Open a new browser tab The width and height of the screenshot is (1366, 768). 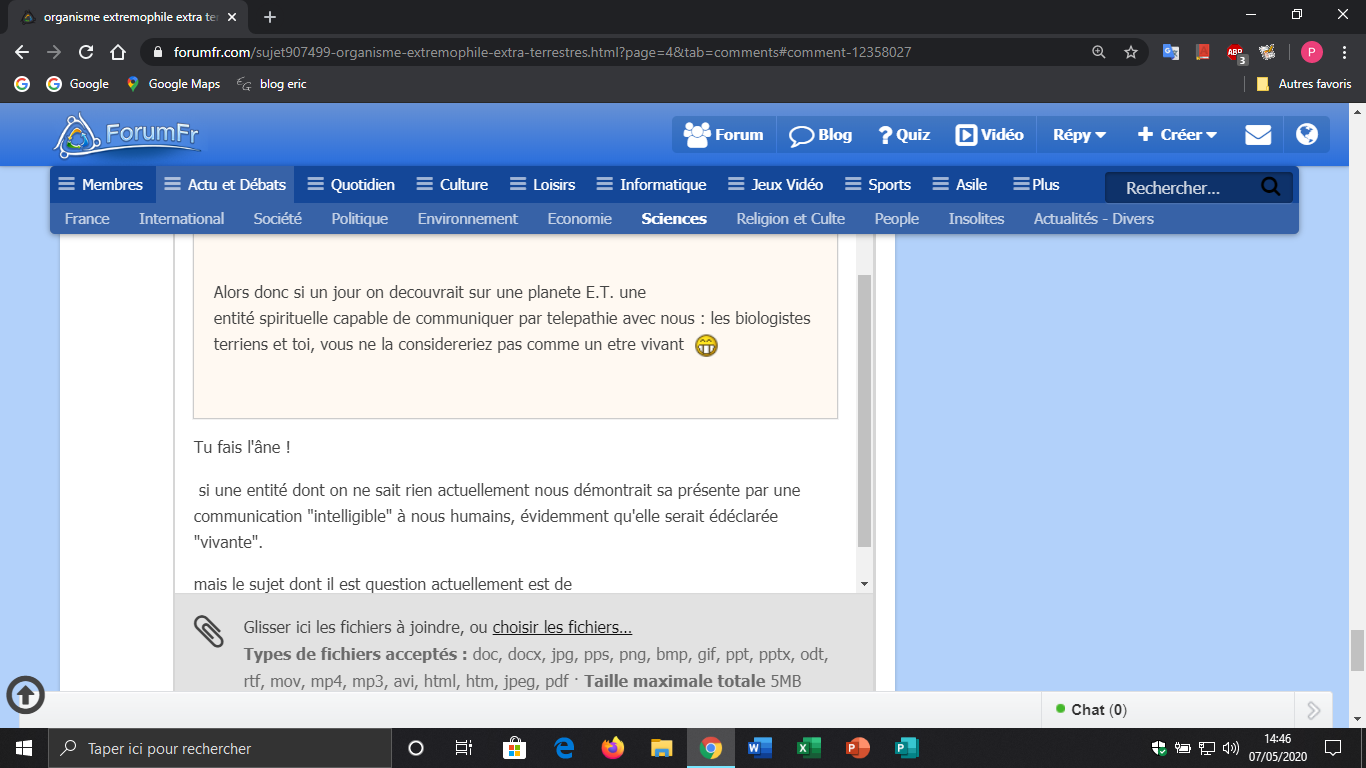(270, 17)
